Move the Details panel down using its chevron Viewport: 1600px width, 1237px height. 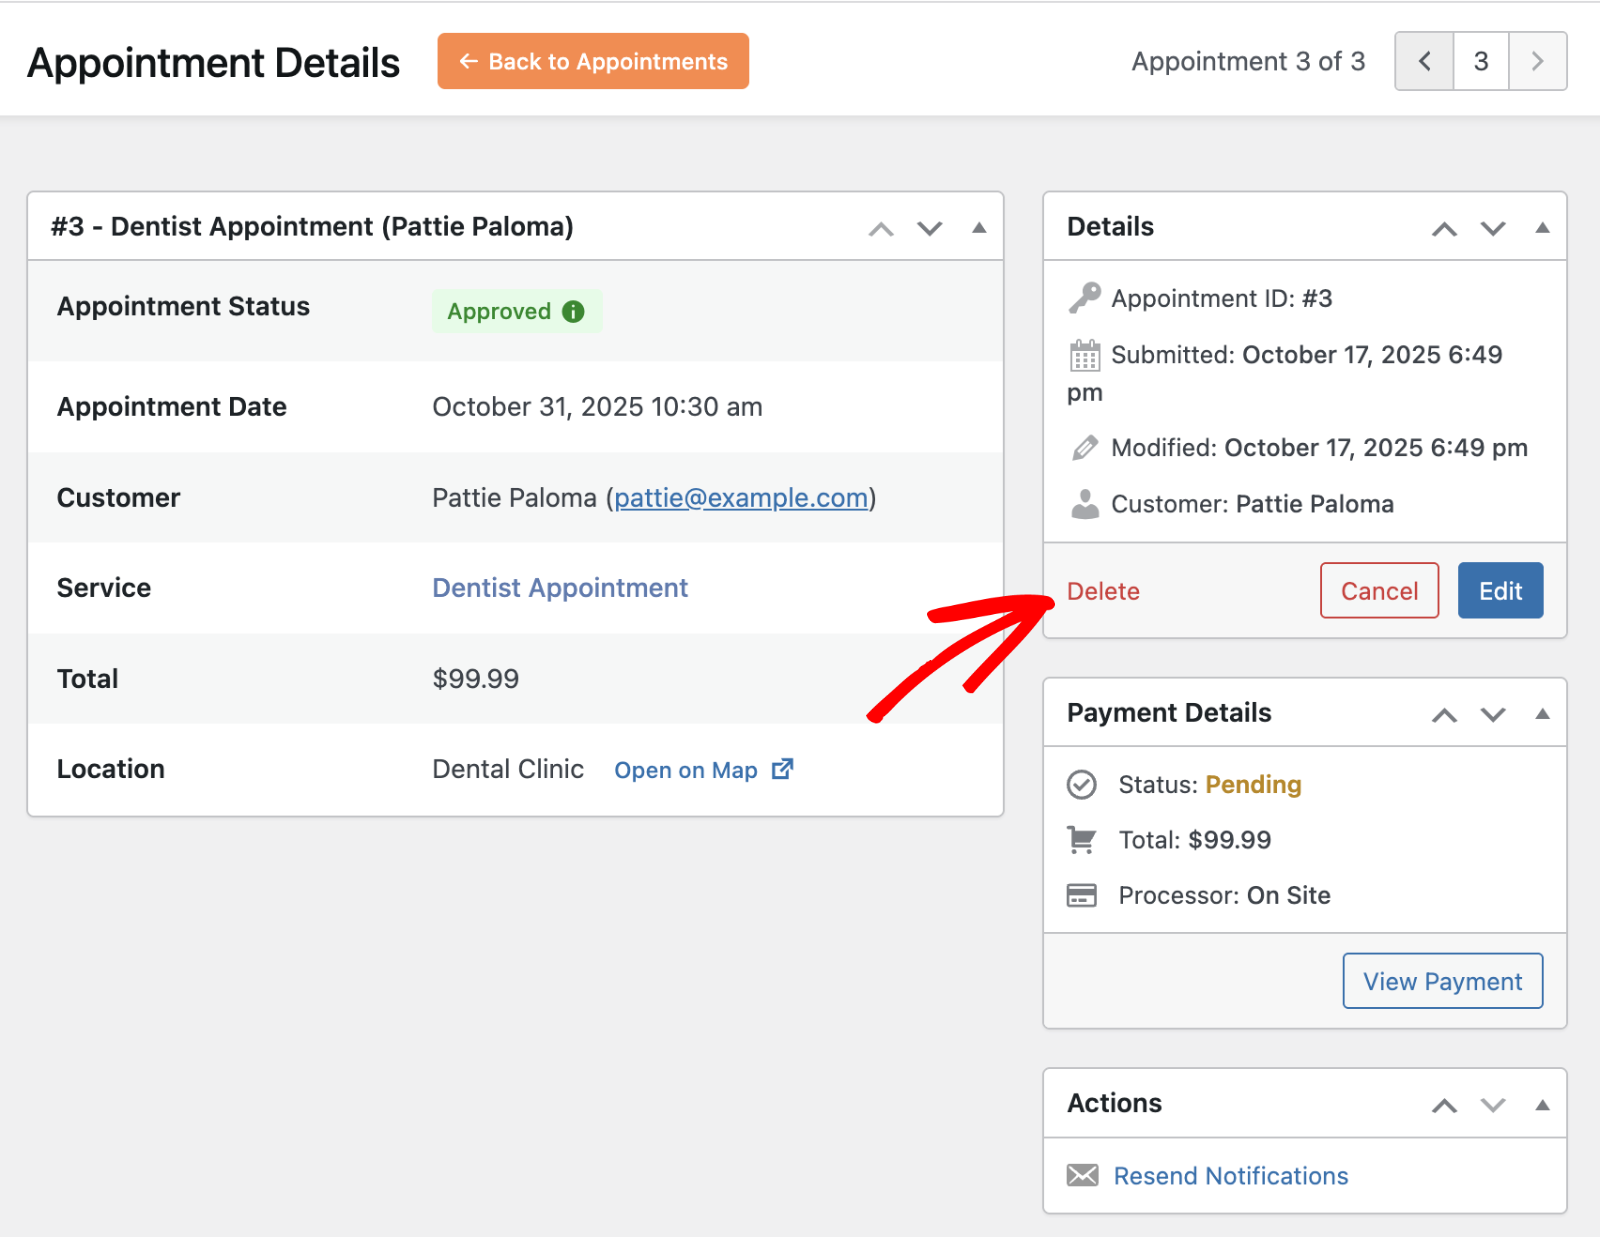click(x=1492, y=228)
